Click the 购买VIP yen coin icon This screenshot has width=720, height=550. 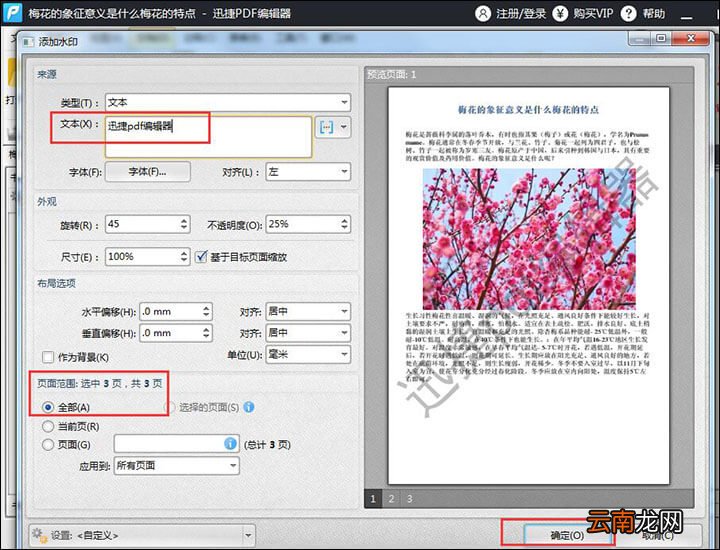pos(560,13)
